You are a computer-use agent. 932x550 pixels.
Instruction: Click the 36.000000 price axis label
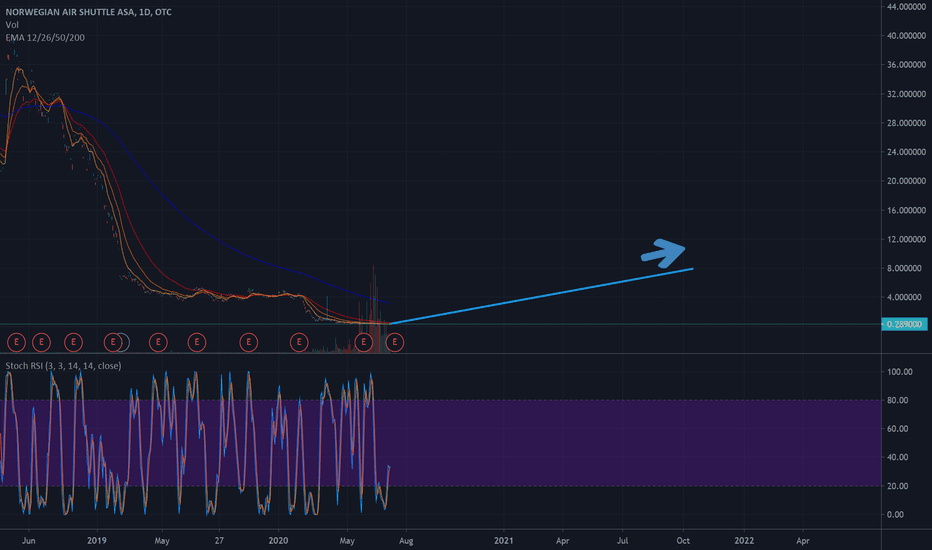point(906,65)
